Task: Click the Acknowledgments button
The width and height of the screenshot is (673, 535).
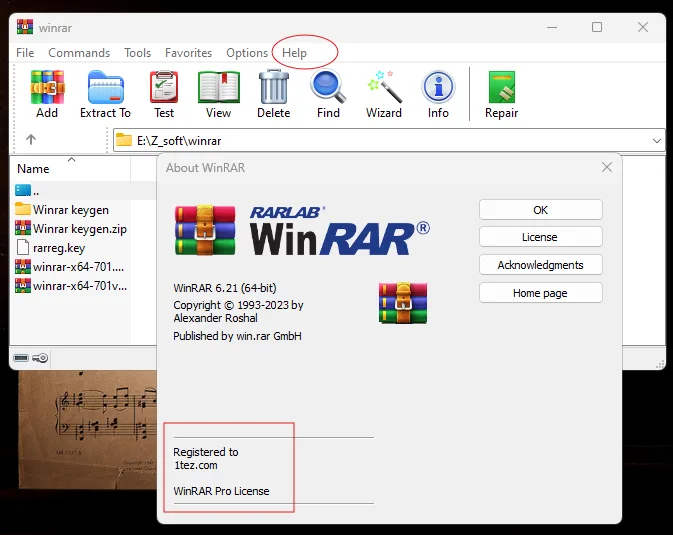Action: (x=540, y=265)
